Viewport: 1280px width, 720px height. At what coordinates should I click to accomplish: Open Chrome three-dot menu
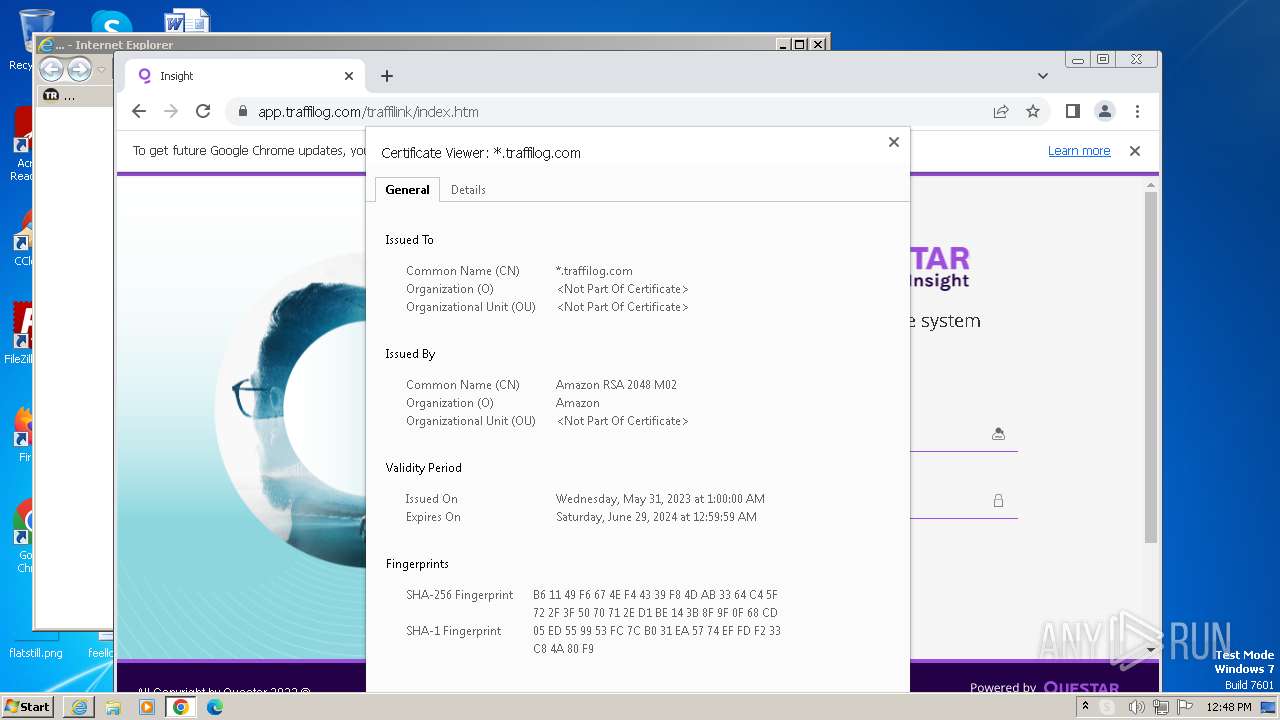pyautogui.click(x=1137, y=111)
